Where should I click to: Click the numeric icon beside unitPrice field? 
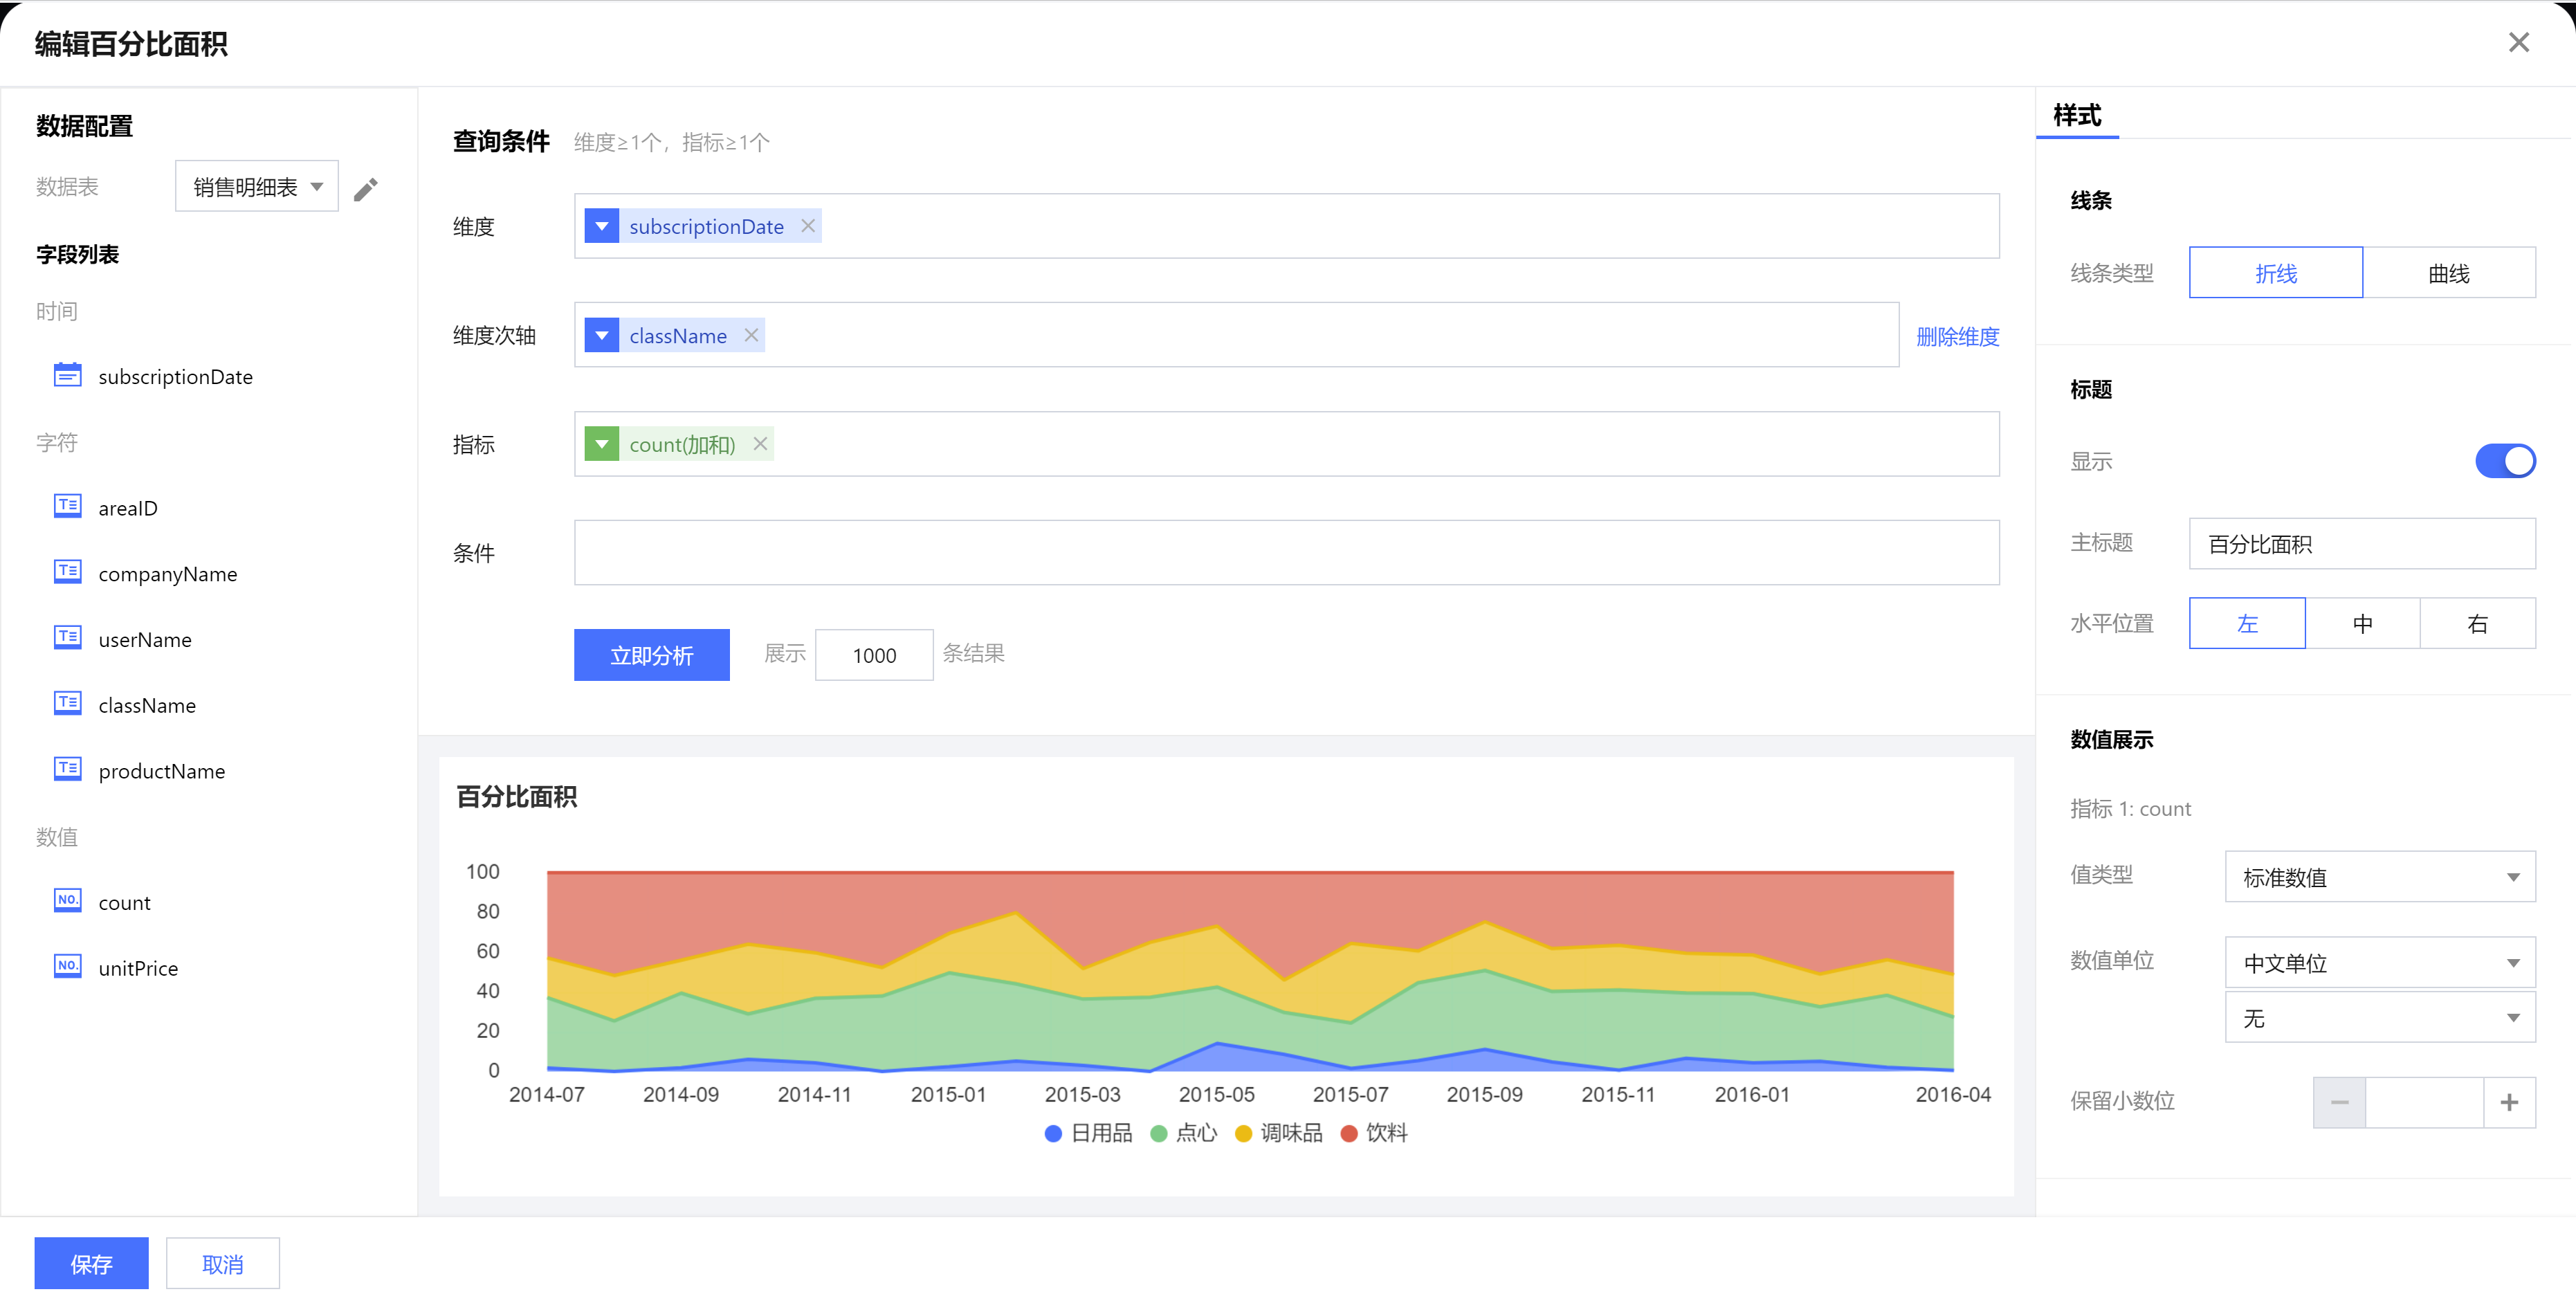pos(67,967)
